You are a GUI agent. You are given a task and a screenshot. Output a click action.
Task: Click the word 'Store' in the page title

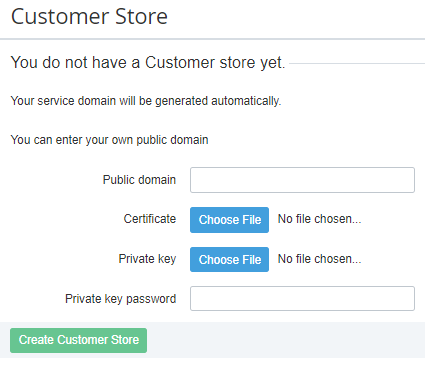point(141,17)
